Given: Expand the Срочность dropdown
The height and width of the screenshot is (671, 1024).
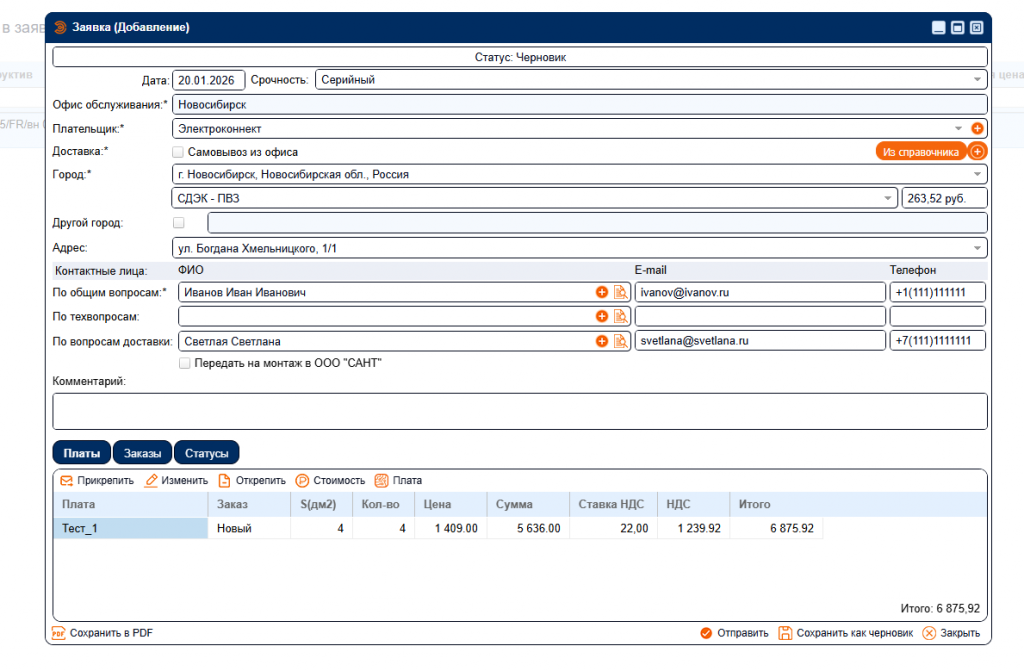Looking at the screenshot, I should [977, 80].
